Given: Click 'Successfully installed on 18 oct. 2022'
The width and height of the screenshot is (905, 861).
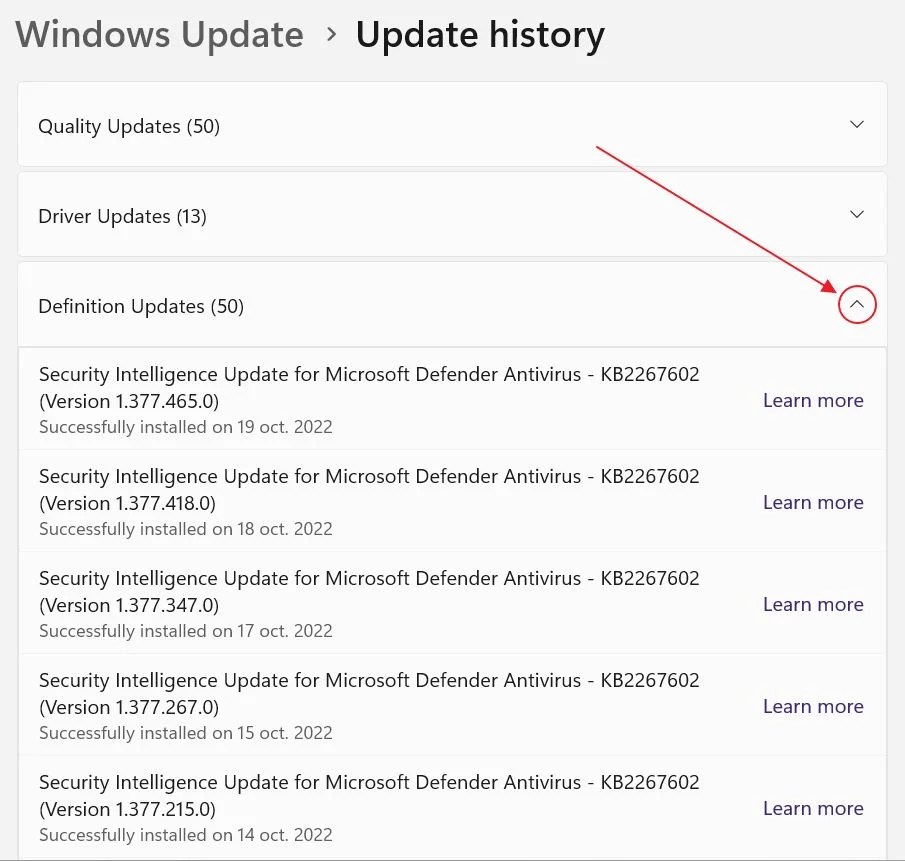Looking at the screenshot, I should 186,530.
